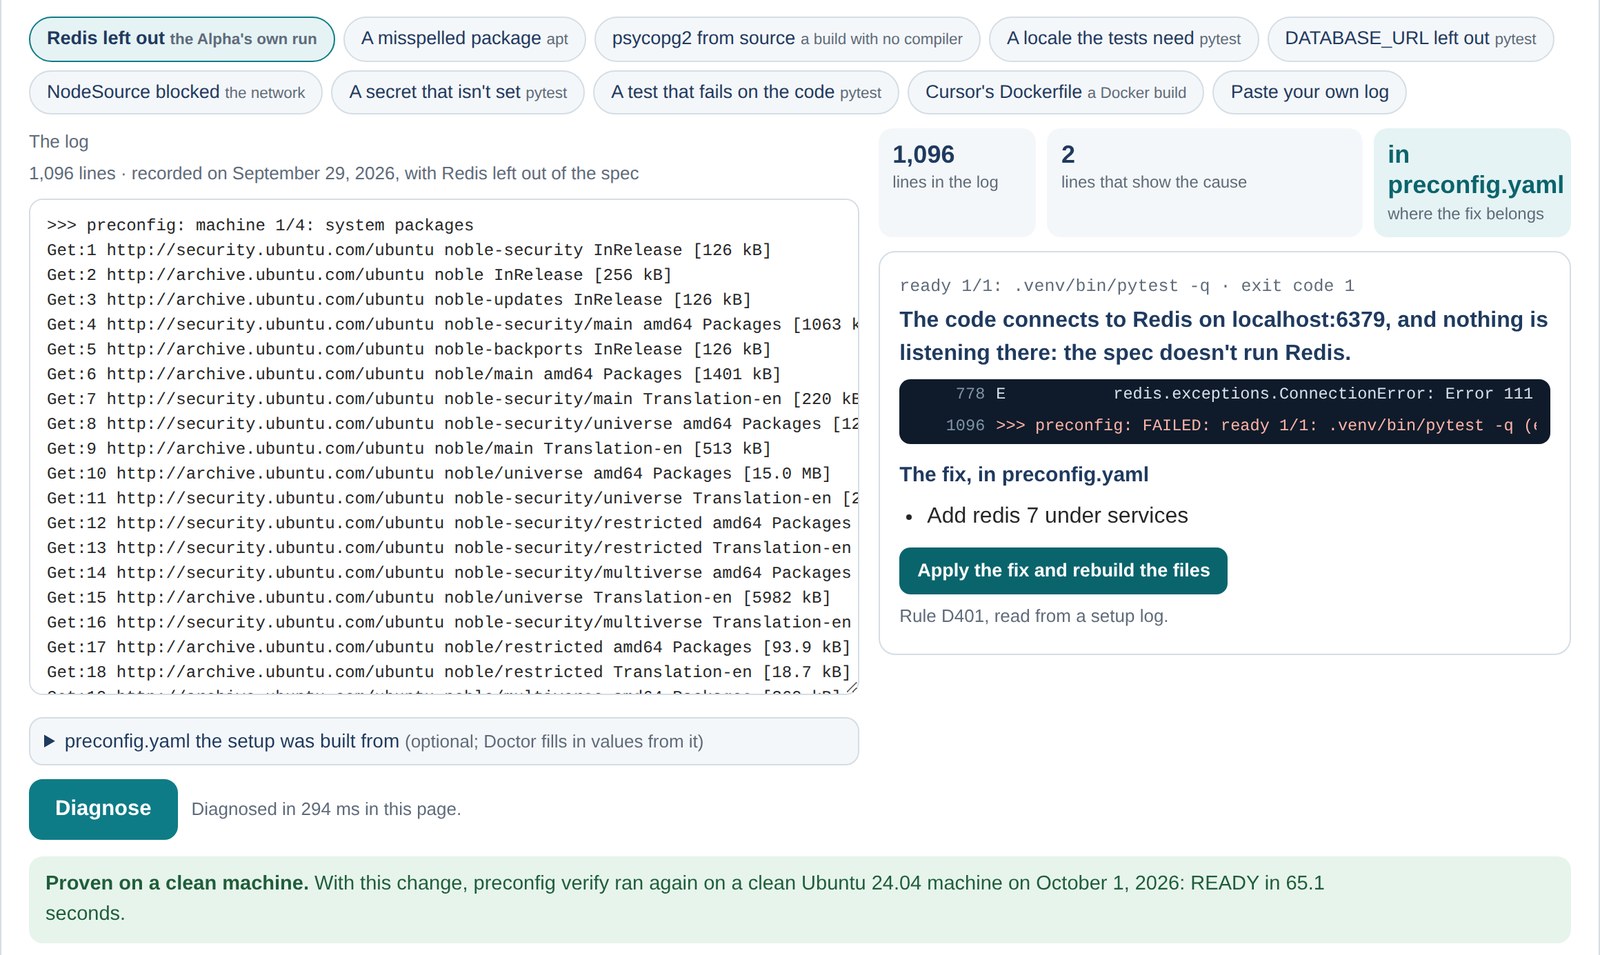Viewport: 1600px width, 955px height.
Task: Click first log line '>>> preconfig: machine 1/4'
Action: click(260, 225)
